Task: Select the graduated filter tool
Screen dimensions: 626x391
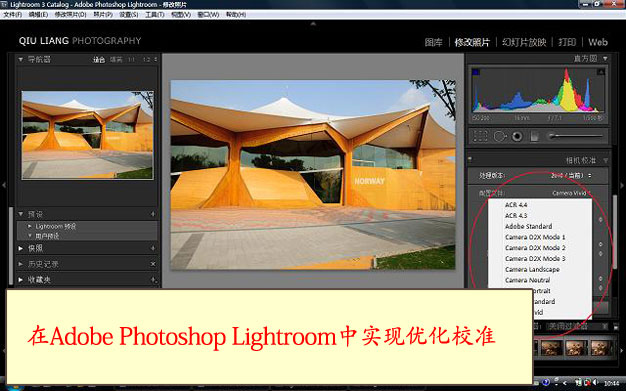Action: click(534, 137)
